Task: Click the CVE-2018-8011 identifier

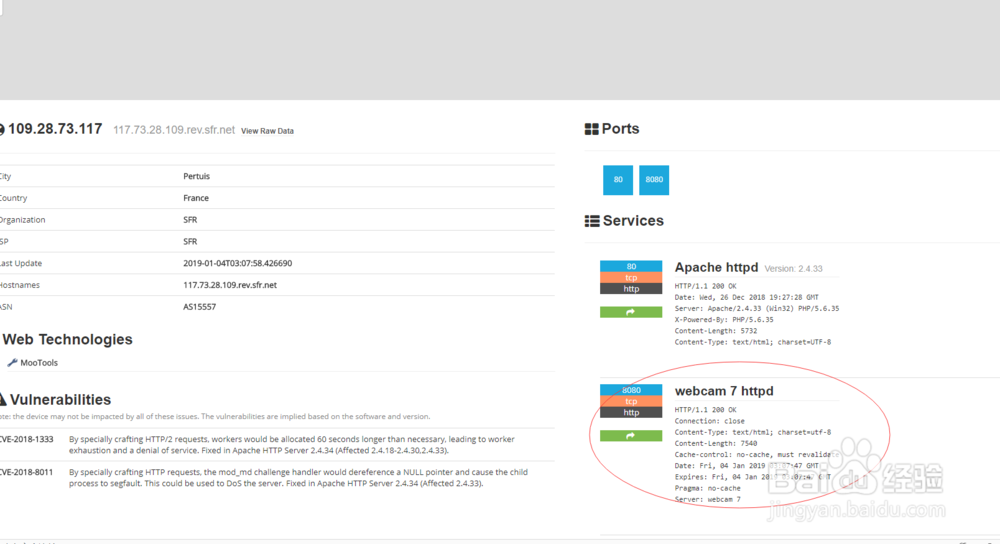Action: 26,473
